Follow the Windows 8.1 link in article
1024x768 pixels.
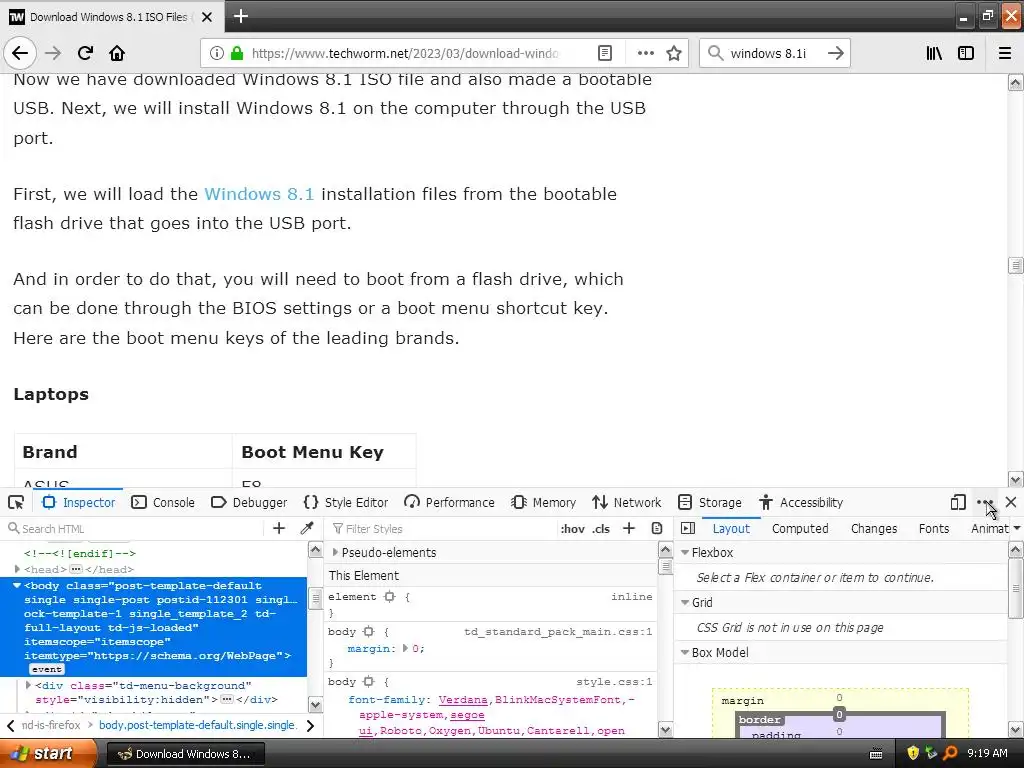point(259,194)
